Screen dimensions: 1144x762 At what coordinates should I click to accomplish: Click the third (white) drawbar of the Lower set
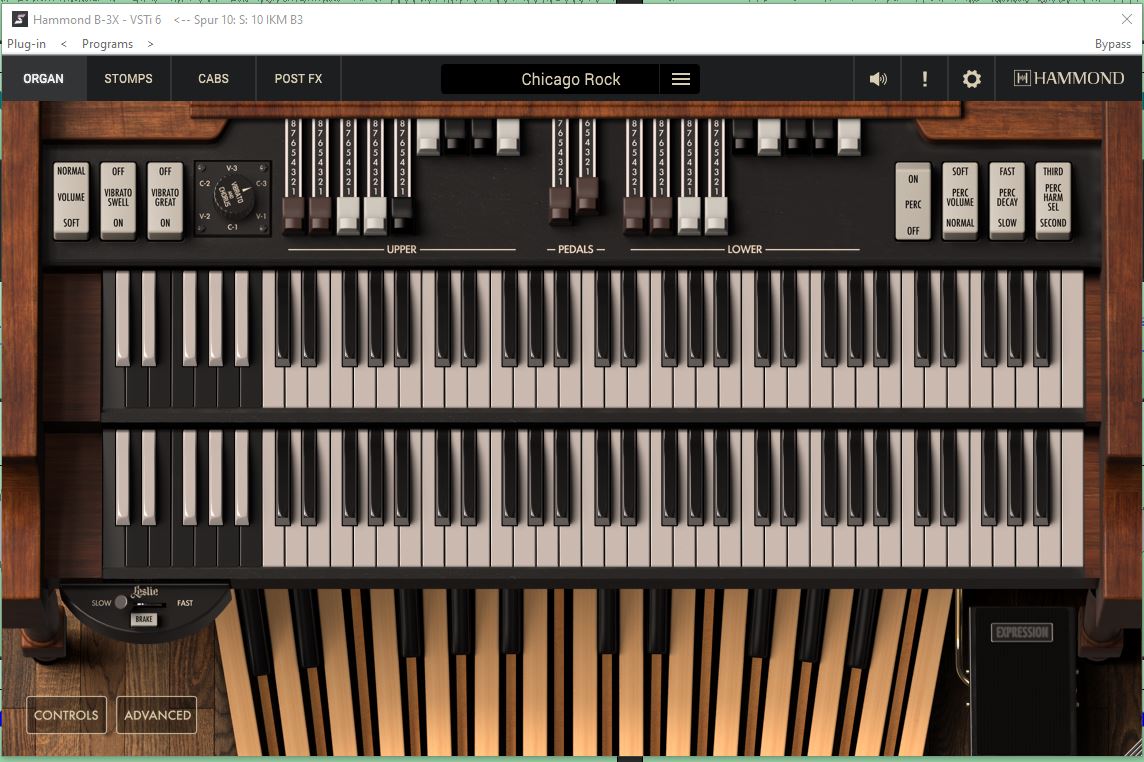[689, 215]
